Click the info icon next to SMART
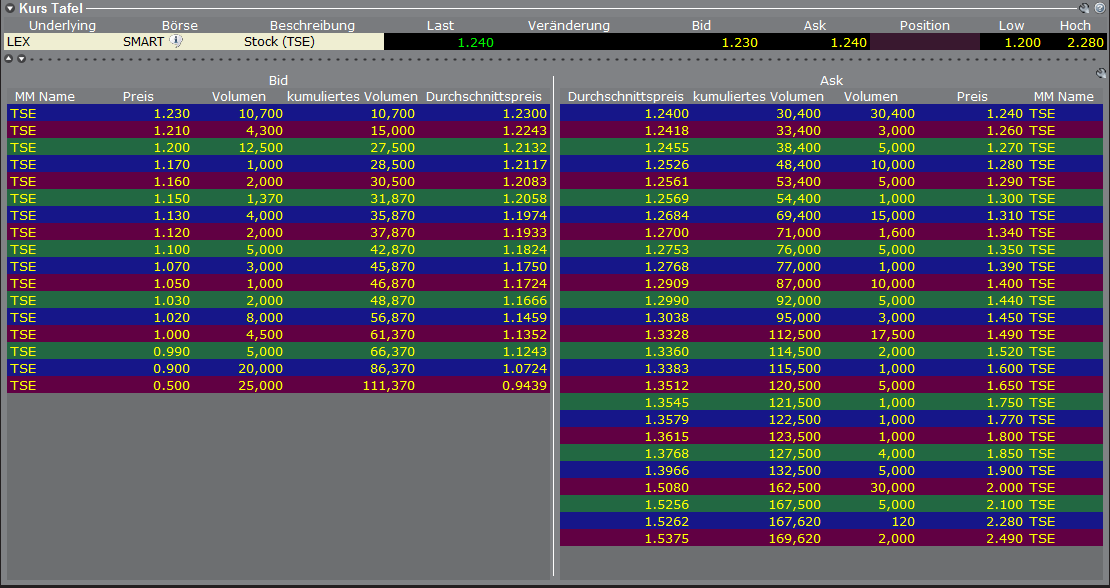Screen dimensions: 1110x588 click(x=176, y=41)
